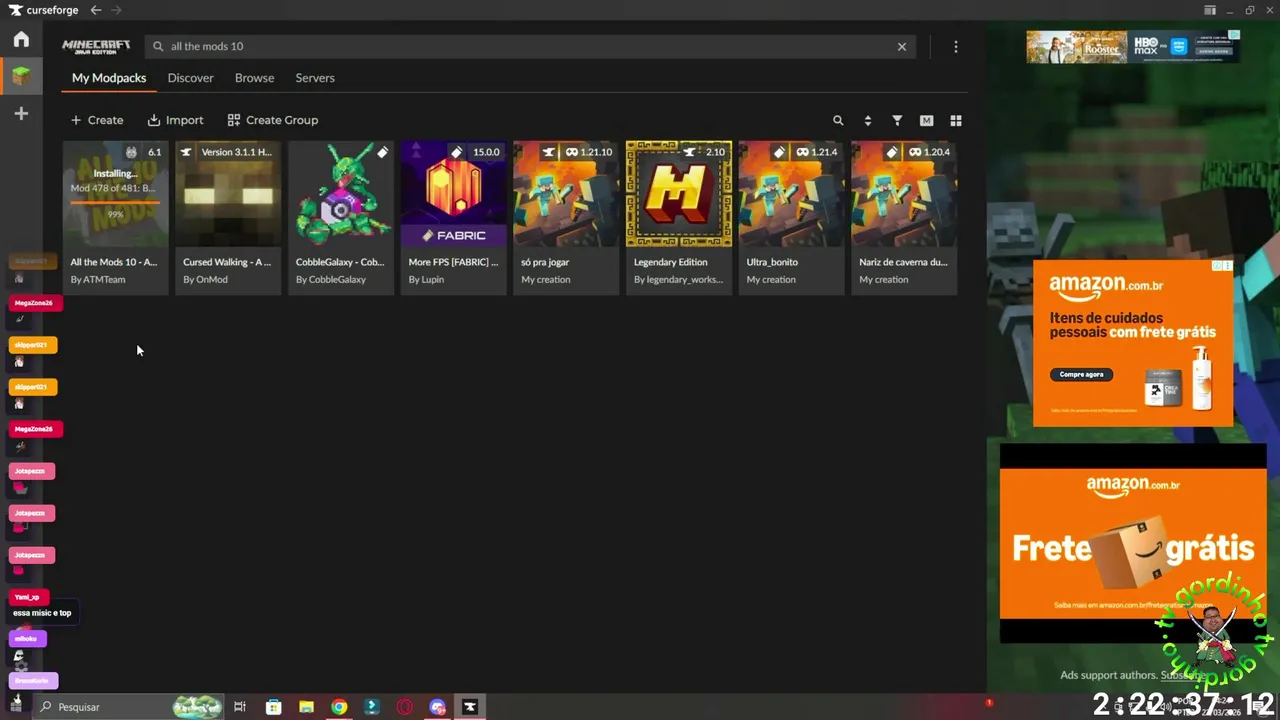Open the Nariz de caverna profile card
The height and width of the screenshot is (720, 1280).
coord(904,217)
